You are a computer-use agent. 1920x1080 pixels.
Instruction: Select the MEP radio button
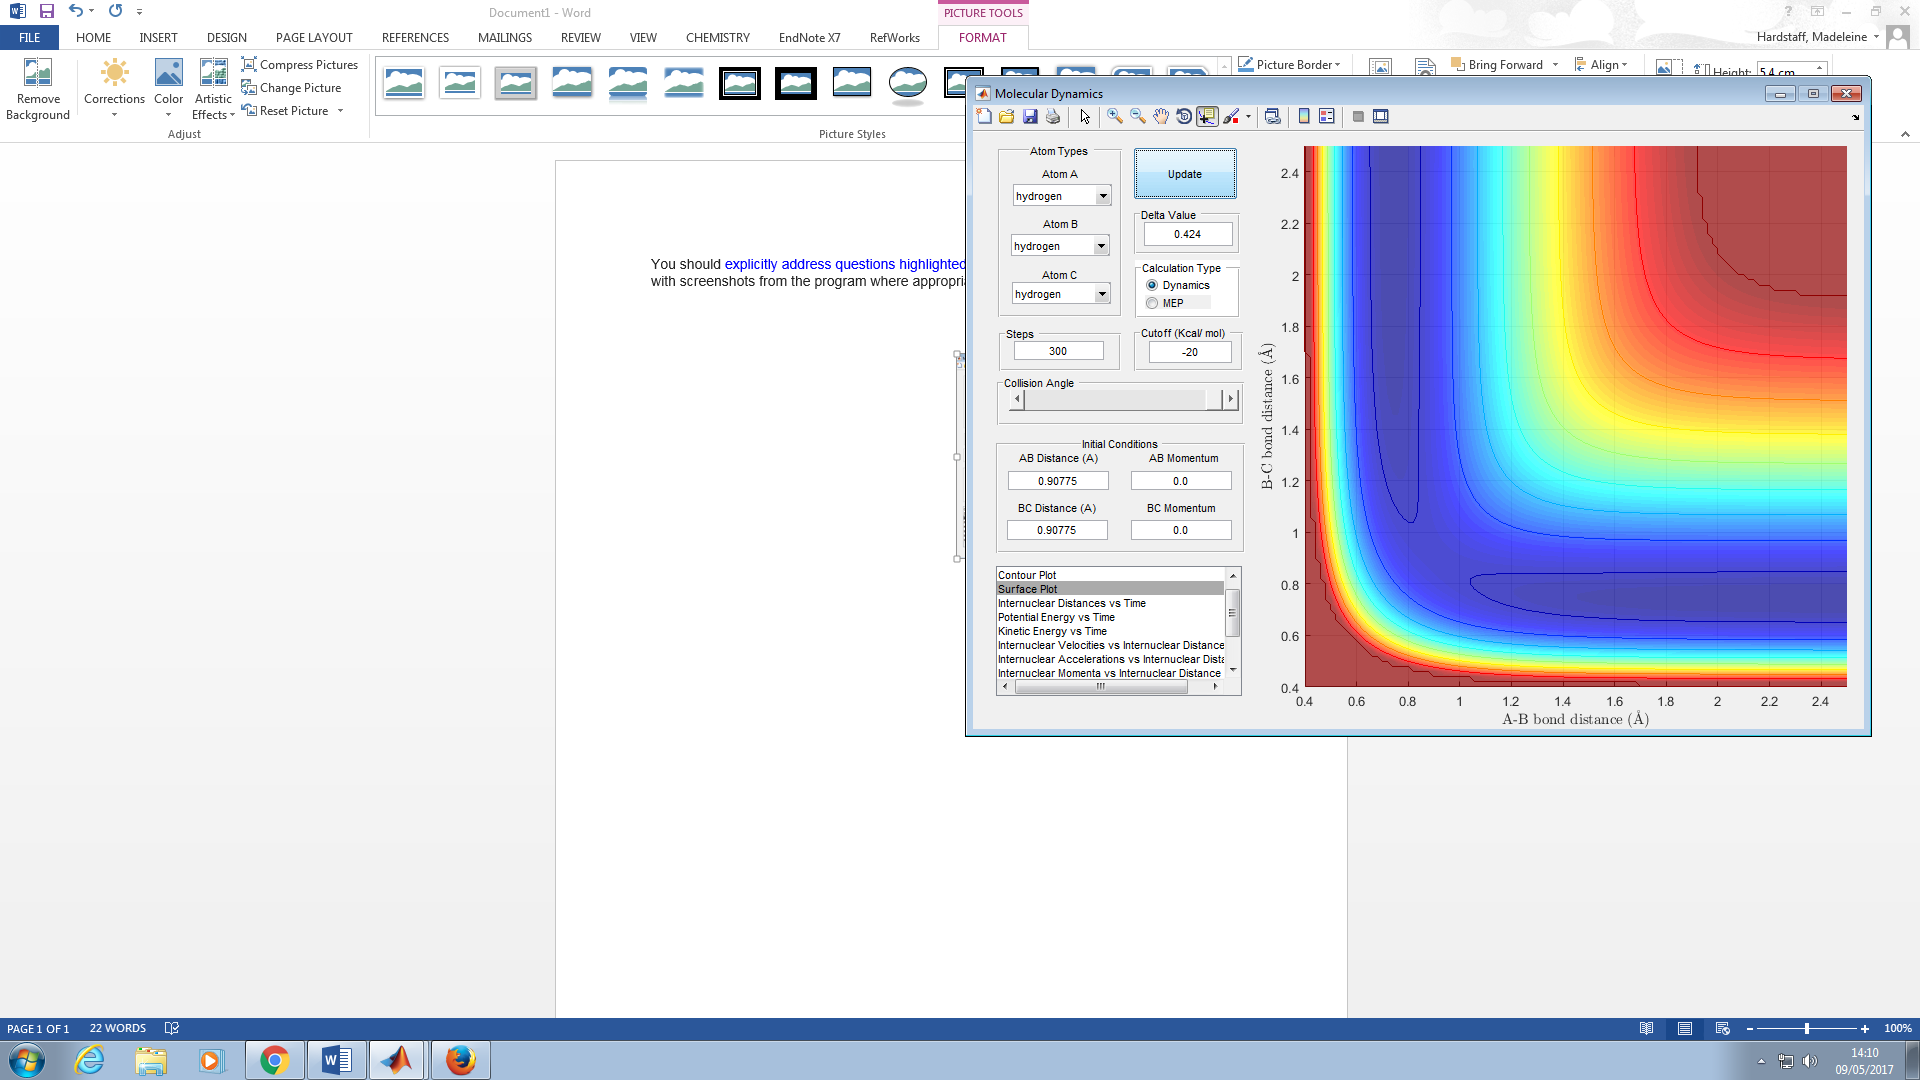[1152, 303]
